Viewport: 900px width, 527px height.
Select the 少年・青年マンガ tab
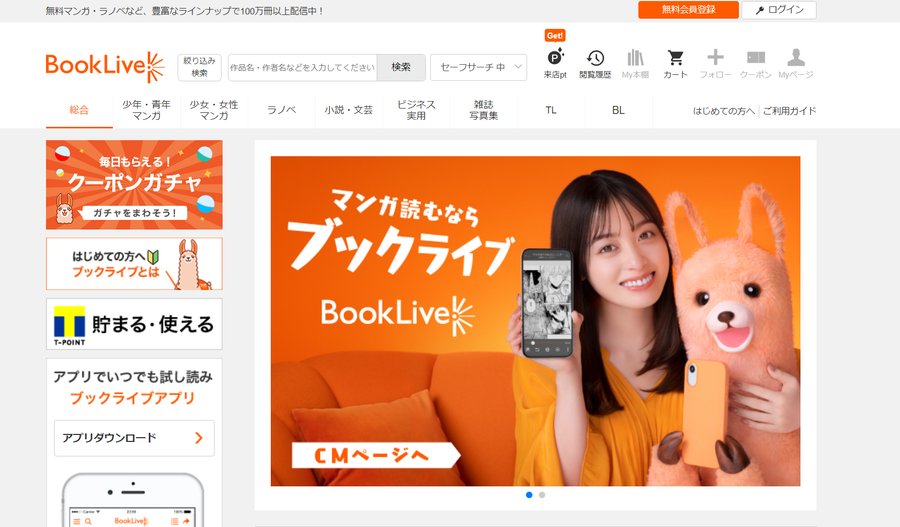click(x=146, y=110)
